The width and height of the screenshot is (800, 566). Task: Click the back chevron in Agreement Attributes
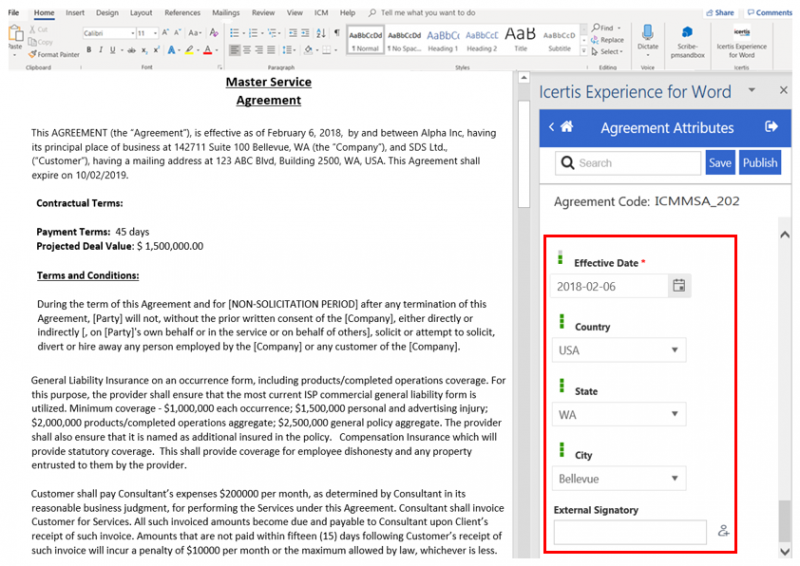[x=551, y=127]
